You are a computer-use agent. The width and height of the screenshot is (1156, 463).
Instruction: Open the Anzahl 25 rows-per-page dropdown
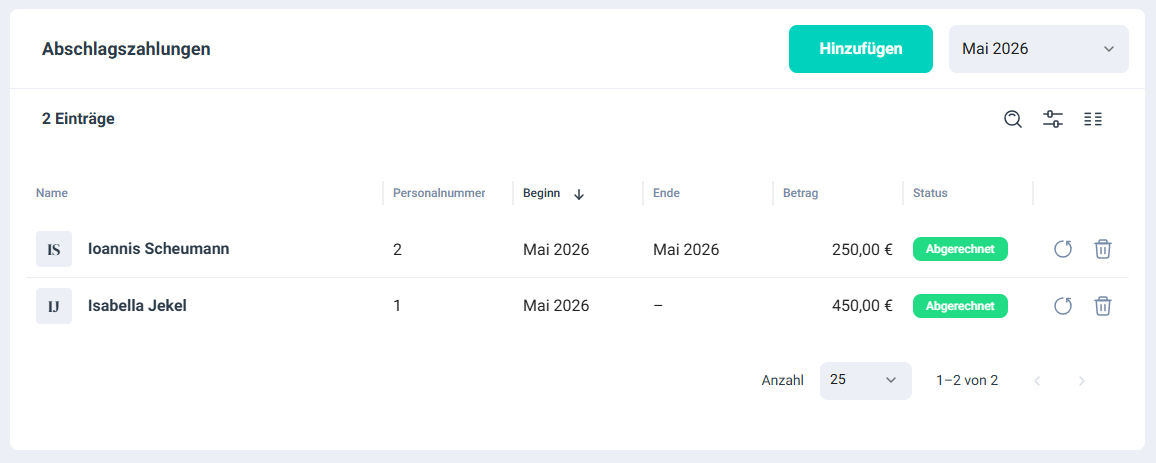click(x=866, y=380)
